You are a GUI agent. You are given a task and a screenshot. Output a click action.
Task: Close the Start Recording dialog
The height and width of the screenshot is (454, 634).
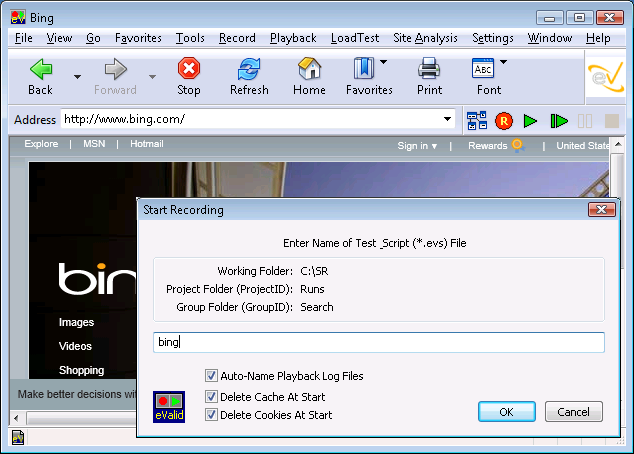point(602,209)
